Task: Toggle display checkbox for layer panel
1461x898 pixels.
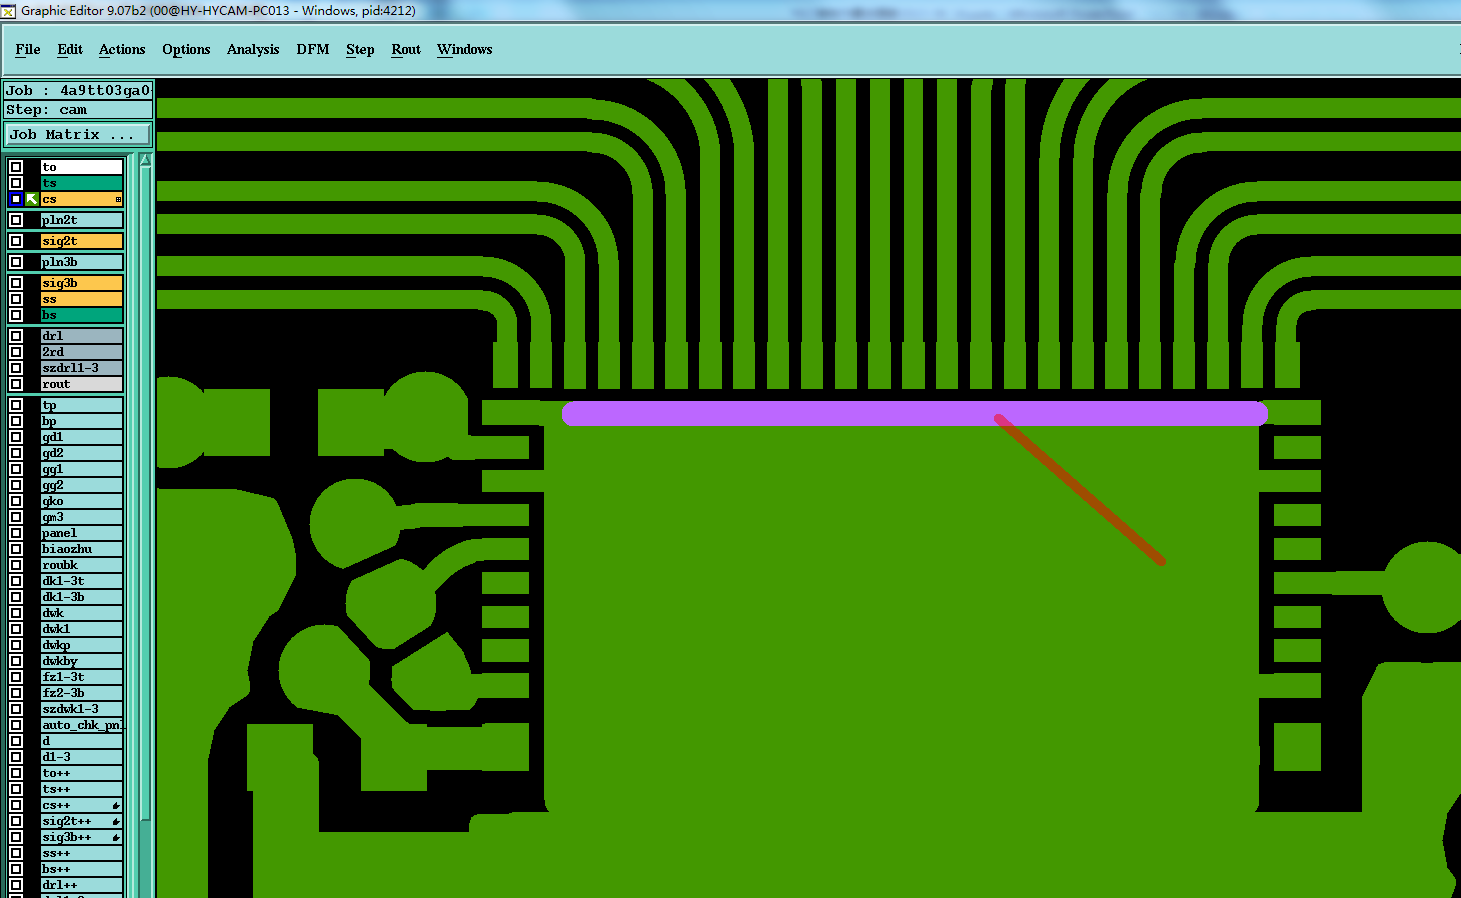Action: [16, 533]
